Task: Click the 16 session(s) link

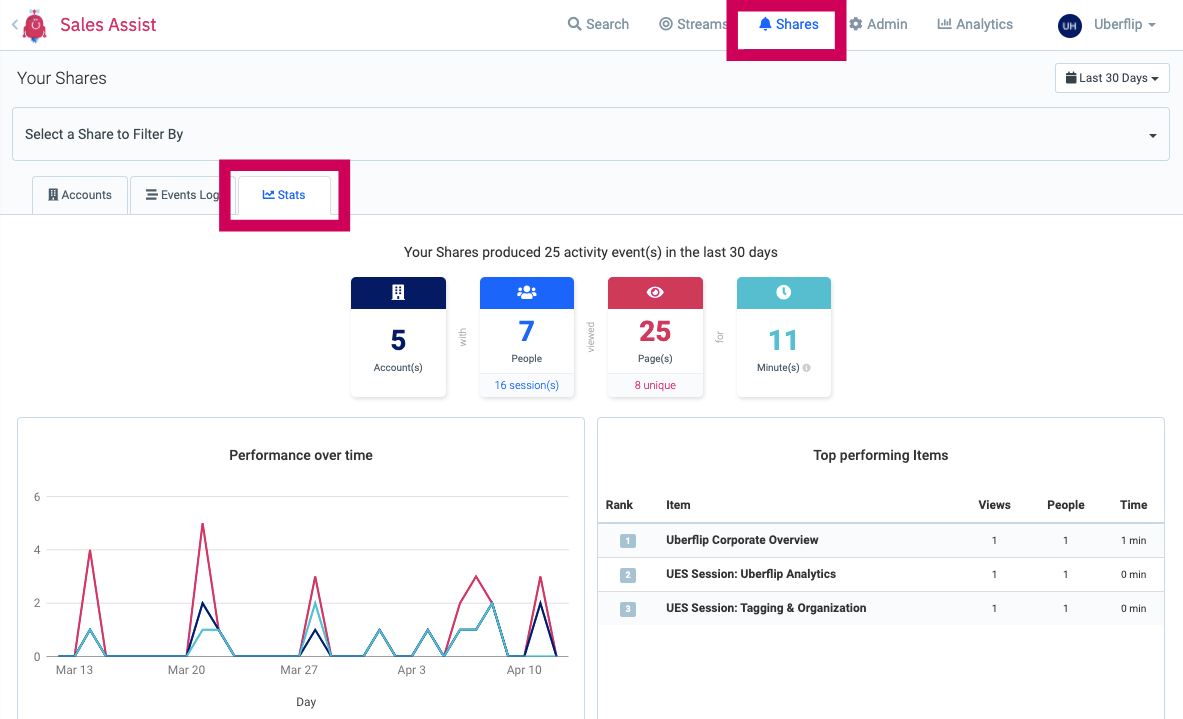Action: (527, 385)
